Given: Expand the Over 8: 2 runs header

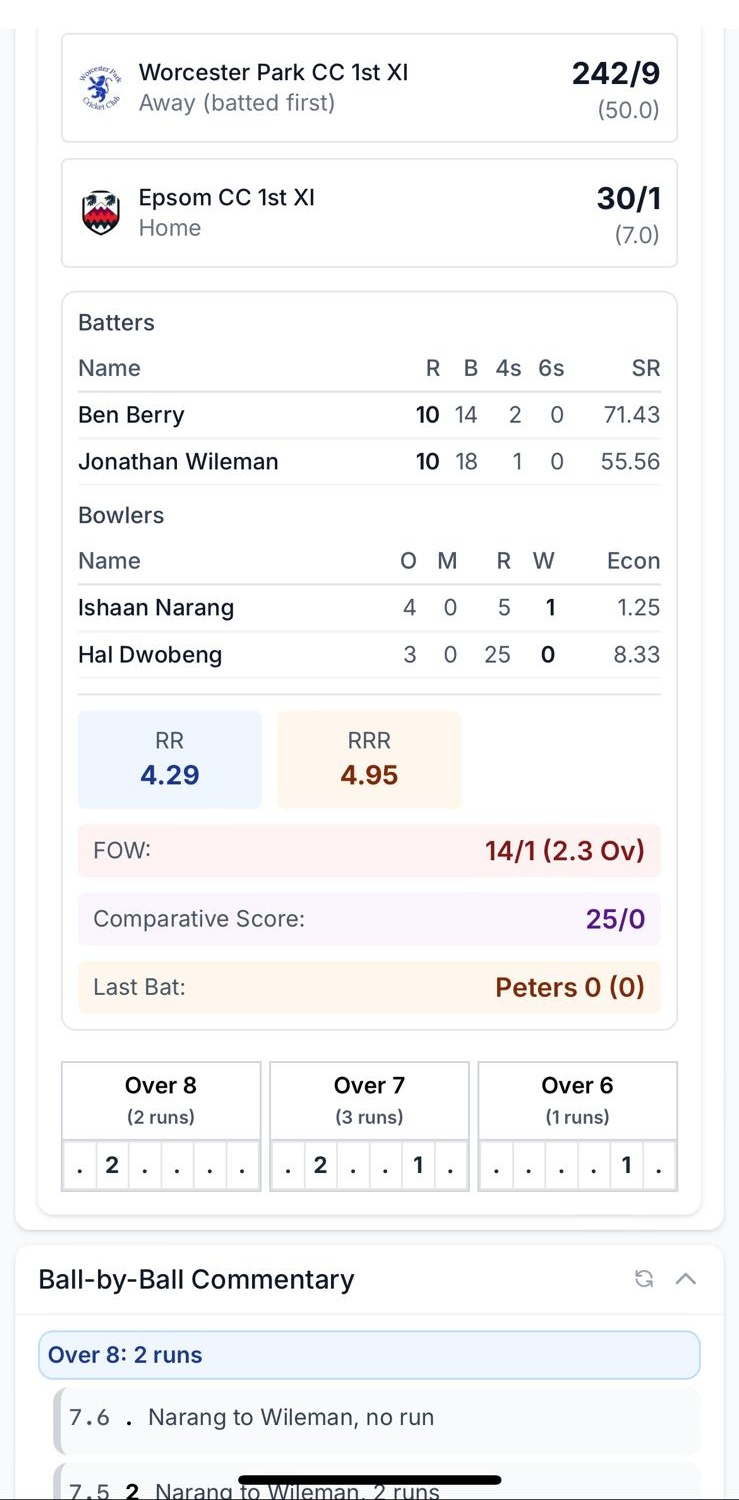Looking at the screenshot, I should pyautogui.click(x=369, y=1355).
